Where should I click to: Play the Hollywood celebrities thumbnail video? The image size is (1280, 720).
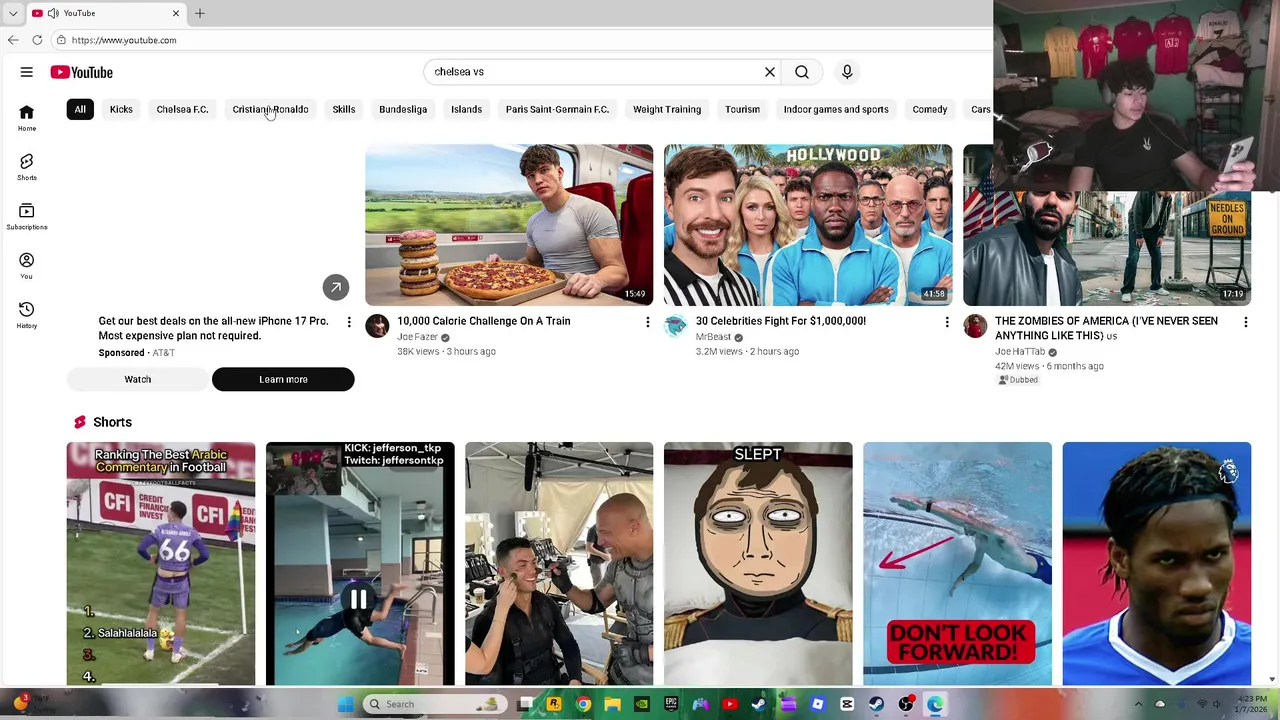point(808,225)
